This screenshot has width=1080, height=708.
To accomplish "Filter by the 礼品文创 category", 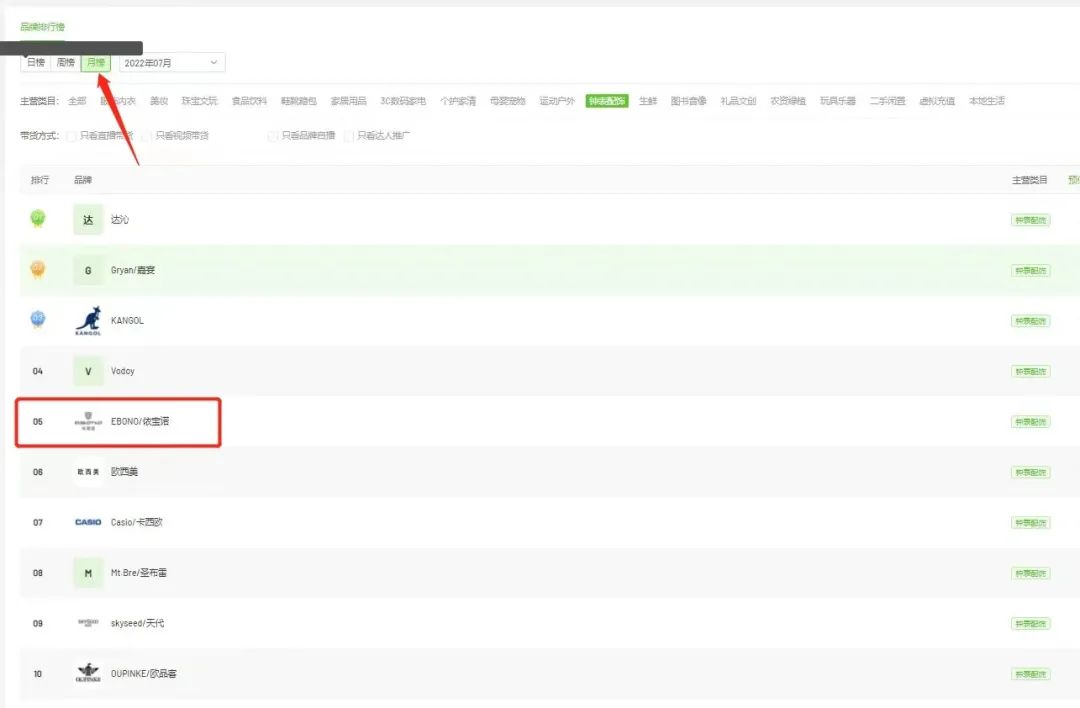I will click(738, 101).
